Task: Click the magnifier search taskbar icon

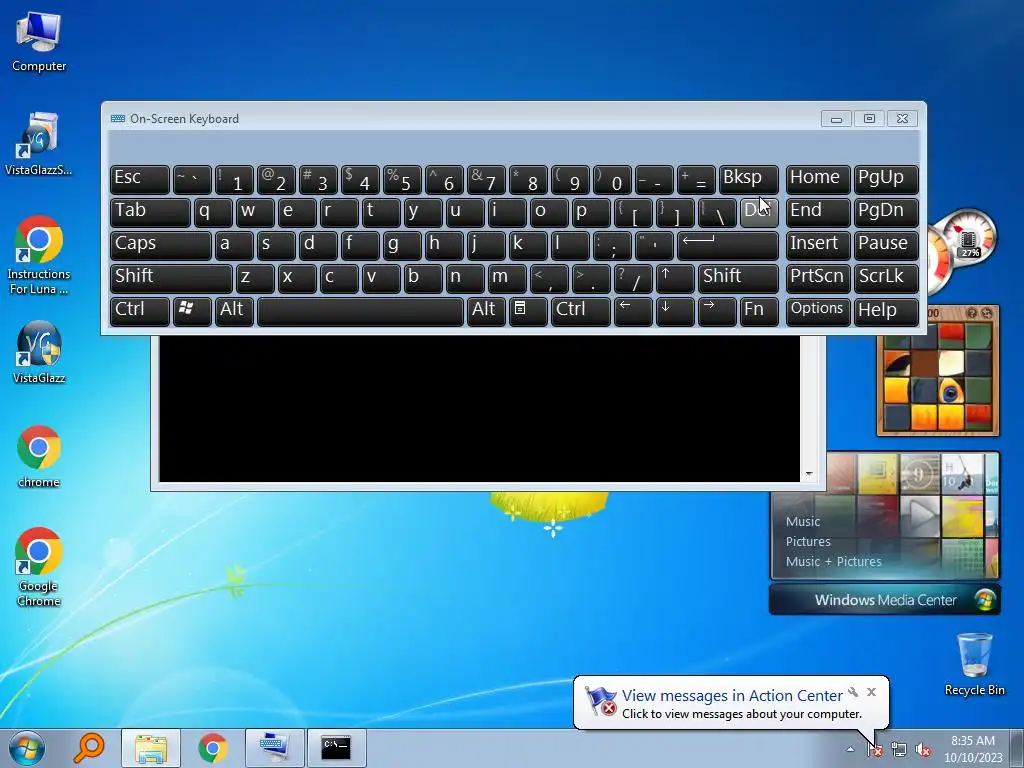Action: coord(89,748)
